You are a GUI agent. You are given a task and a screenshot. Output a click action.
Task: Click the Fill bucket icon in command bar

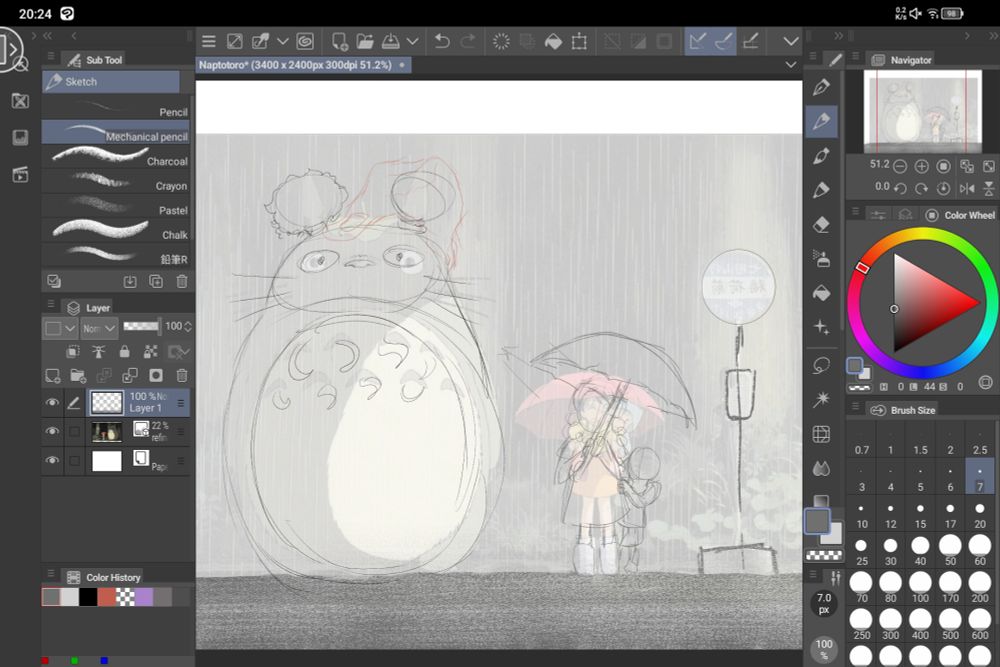click(553, 42)
